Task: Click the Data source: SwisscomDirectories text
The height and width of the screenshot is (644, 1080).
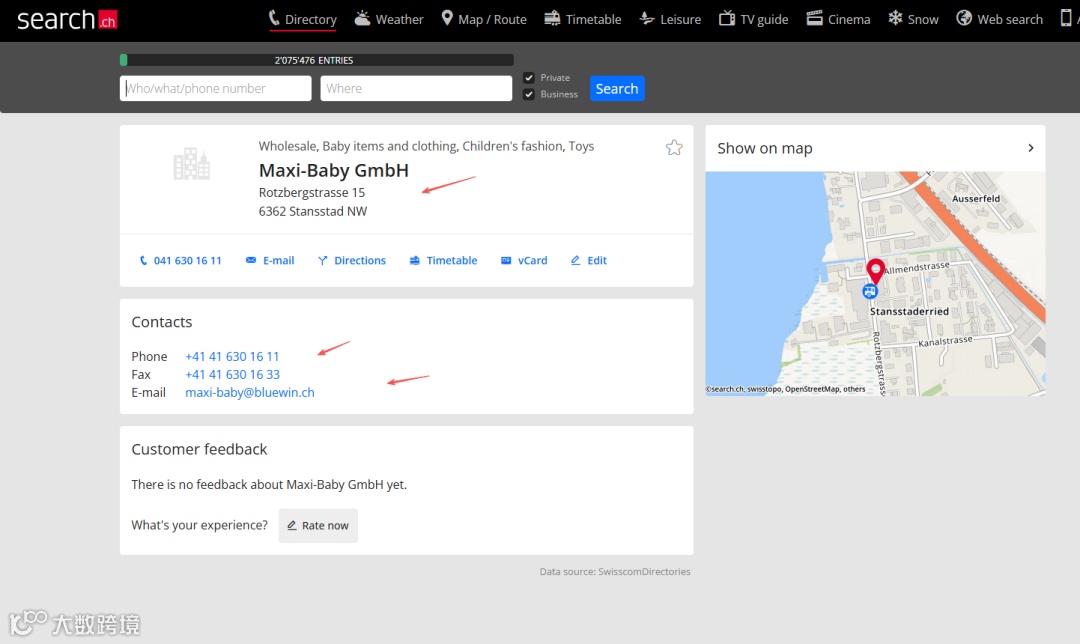Action: point(615,572)
